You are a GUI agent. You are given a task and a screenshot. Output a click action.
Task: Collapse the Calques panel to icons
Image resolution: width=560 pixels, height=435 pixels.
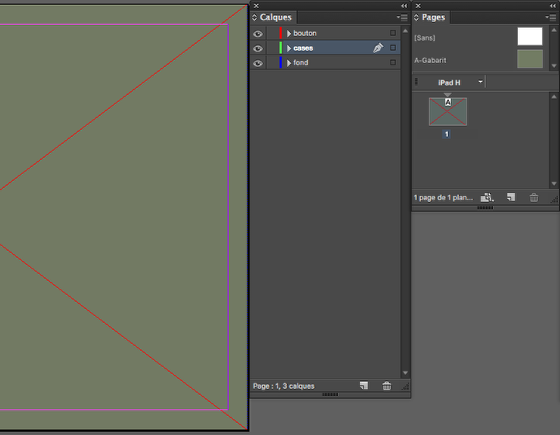pyautogui.click(x=404, y=6)
